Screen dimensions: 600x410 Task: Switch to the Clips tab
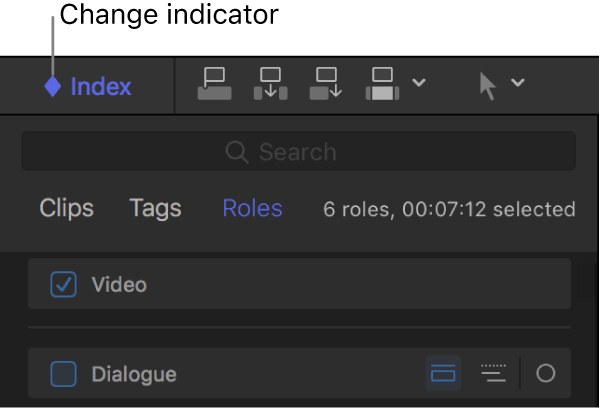tap(67, 208)
